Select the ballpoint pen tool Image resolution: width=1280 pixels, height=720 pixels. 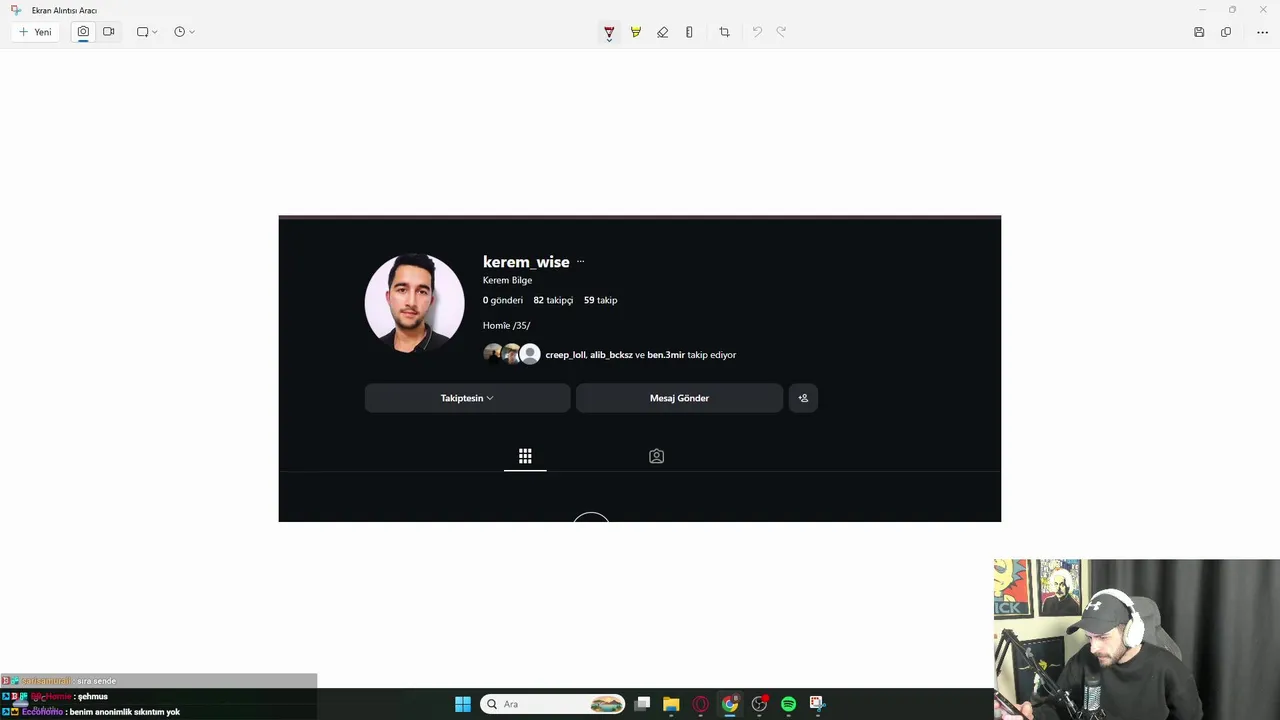pyautogui.click(x=609, y=32)
